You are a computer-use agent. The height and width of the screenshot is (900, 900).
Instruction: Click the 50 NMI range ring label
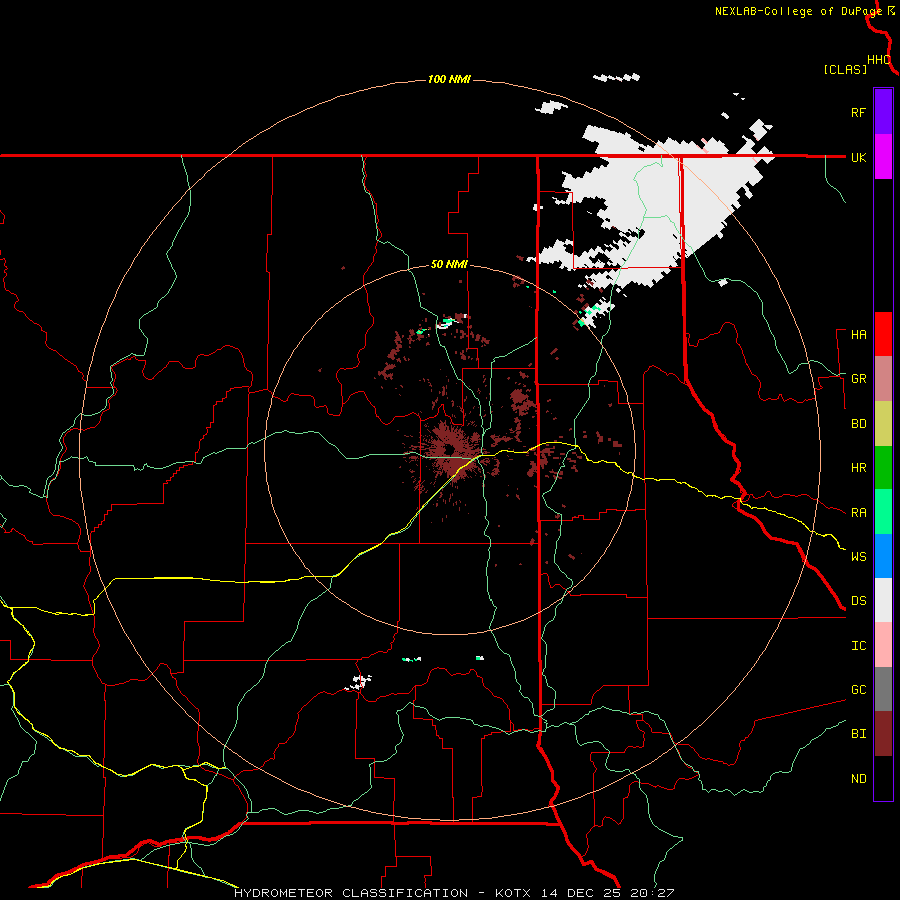(x=449, y=264)
